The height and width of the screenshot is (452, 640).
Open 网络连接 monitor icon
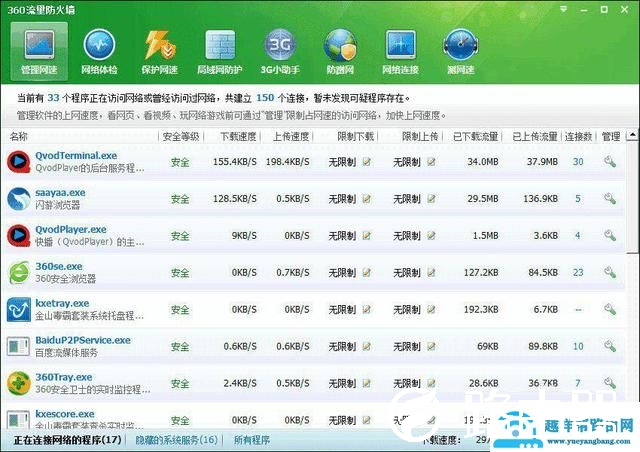400,51
